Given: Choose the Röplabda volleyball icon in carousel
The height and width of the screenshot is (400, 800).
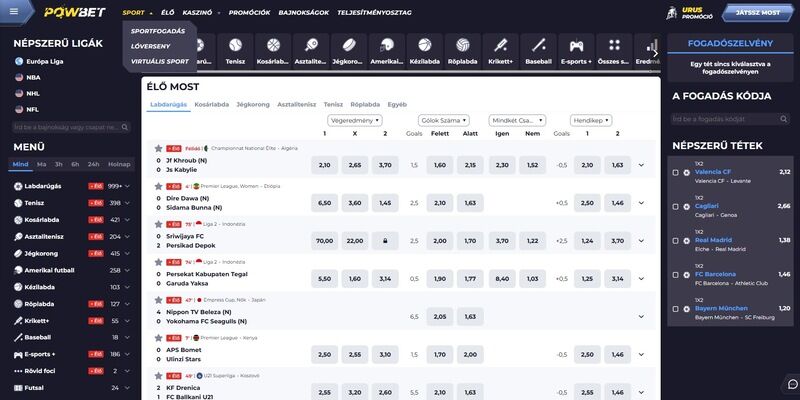Looking at the screenshot, I should pos(462,50).
